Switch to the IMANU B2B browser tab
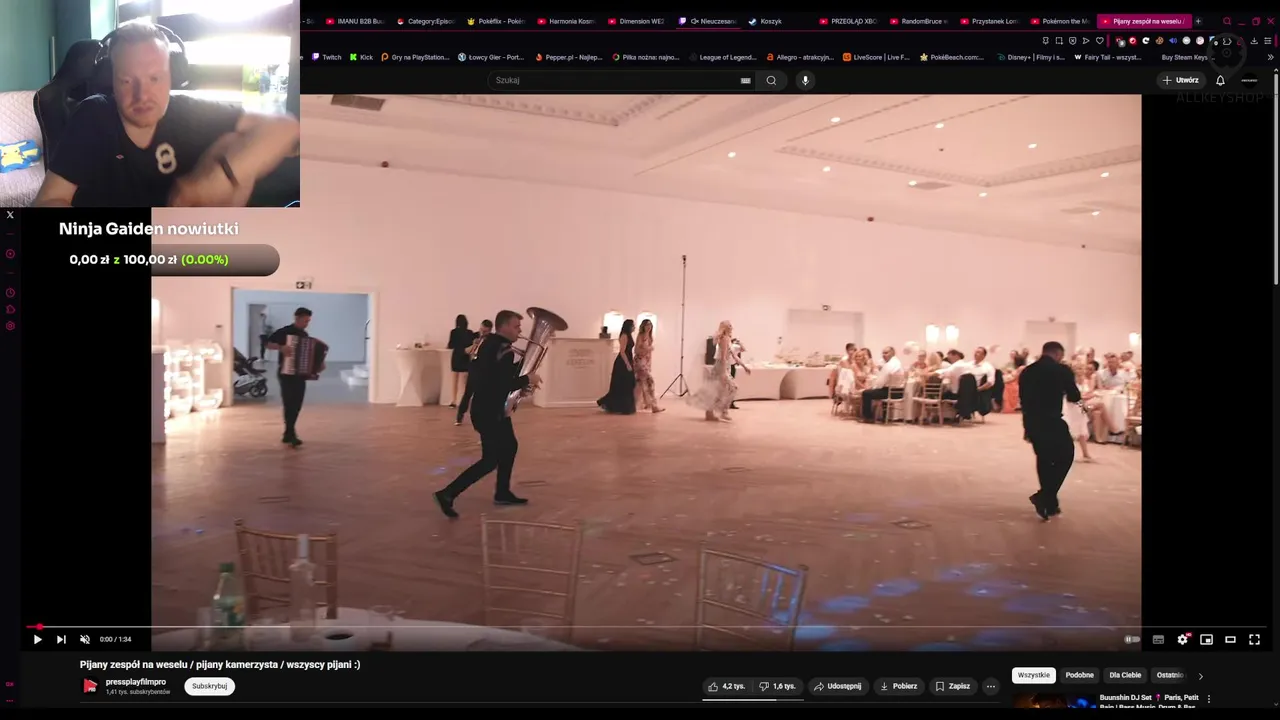The height and width of the screenshot is (720, 1280). [355, 21]
